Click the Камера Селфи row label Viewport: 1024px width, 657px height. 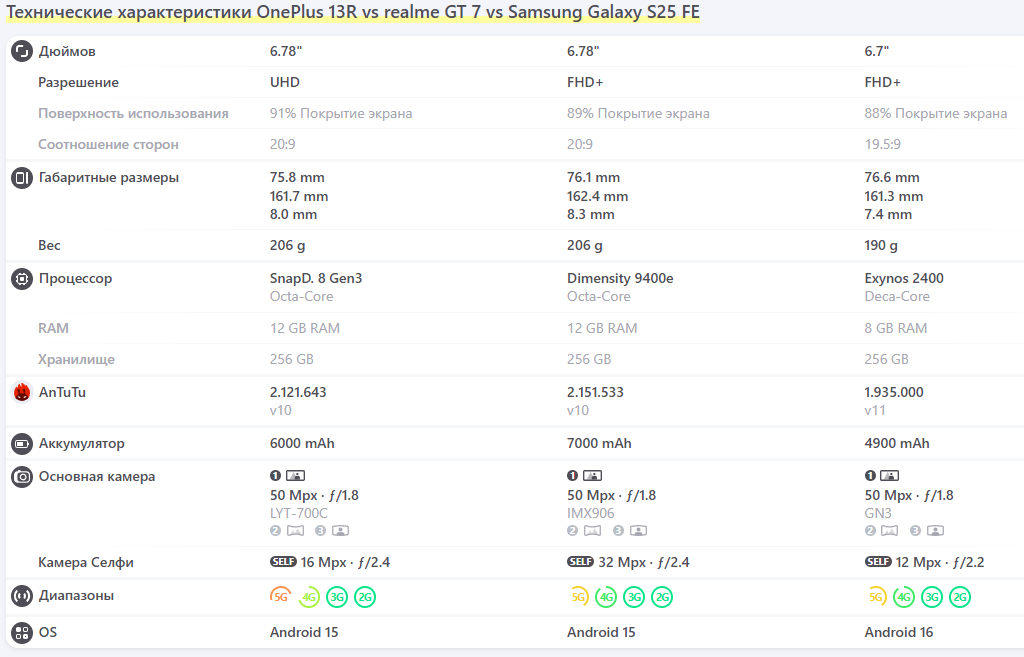[86, 562]
